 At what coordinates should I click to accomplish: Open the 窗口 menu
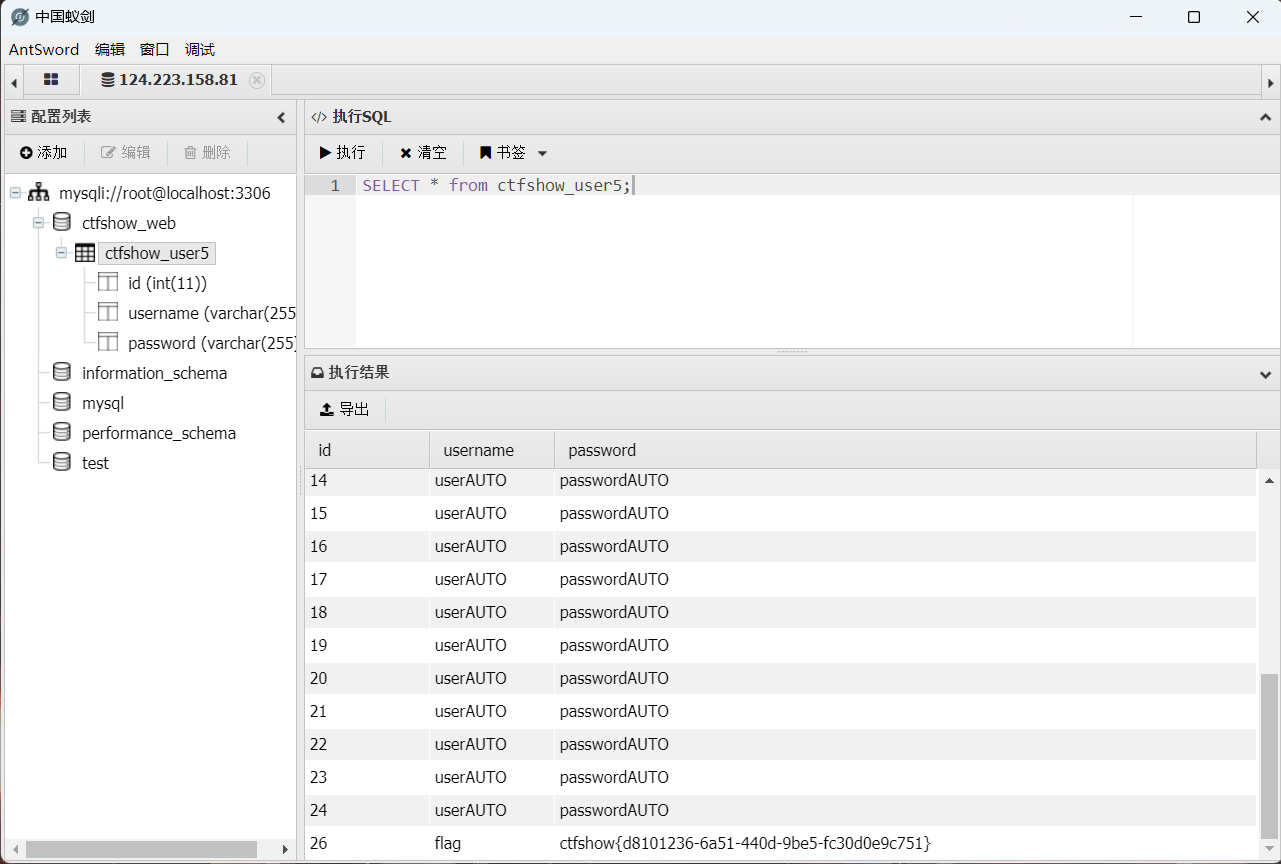[155, 49]
